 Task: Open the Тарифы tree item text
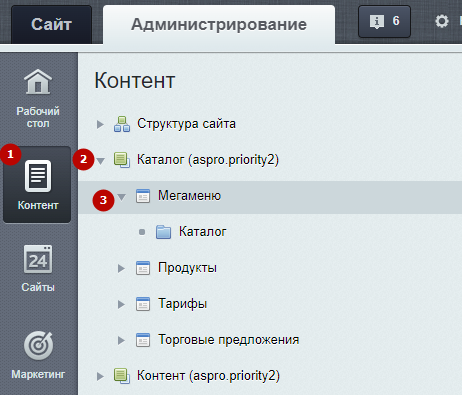point(182,304)
